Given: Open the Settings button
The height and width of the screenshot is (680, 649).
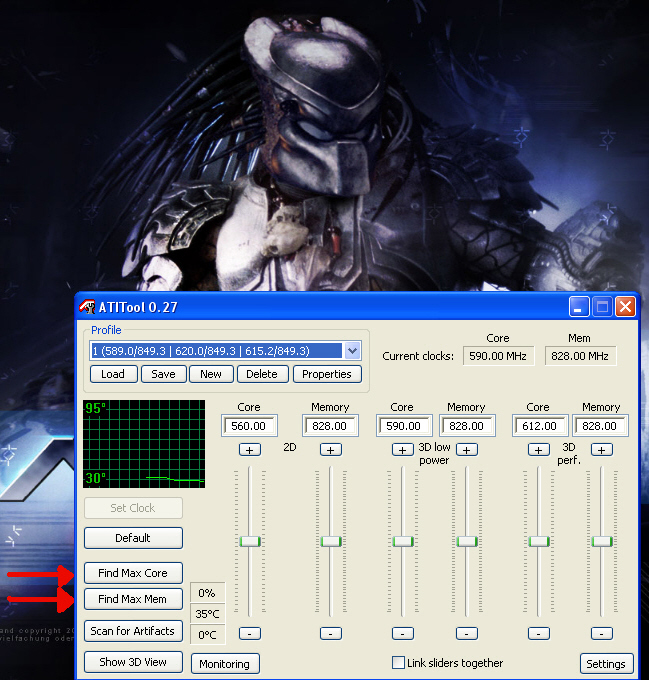Looking at the screenshot, I should (x=606, y=664).
